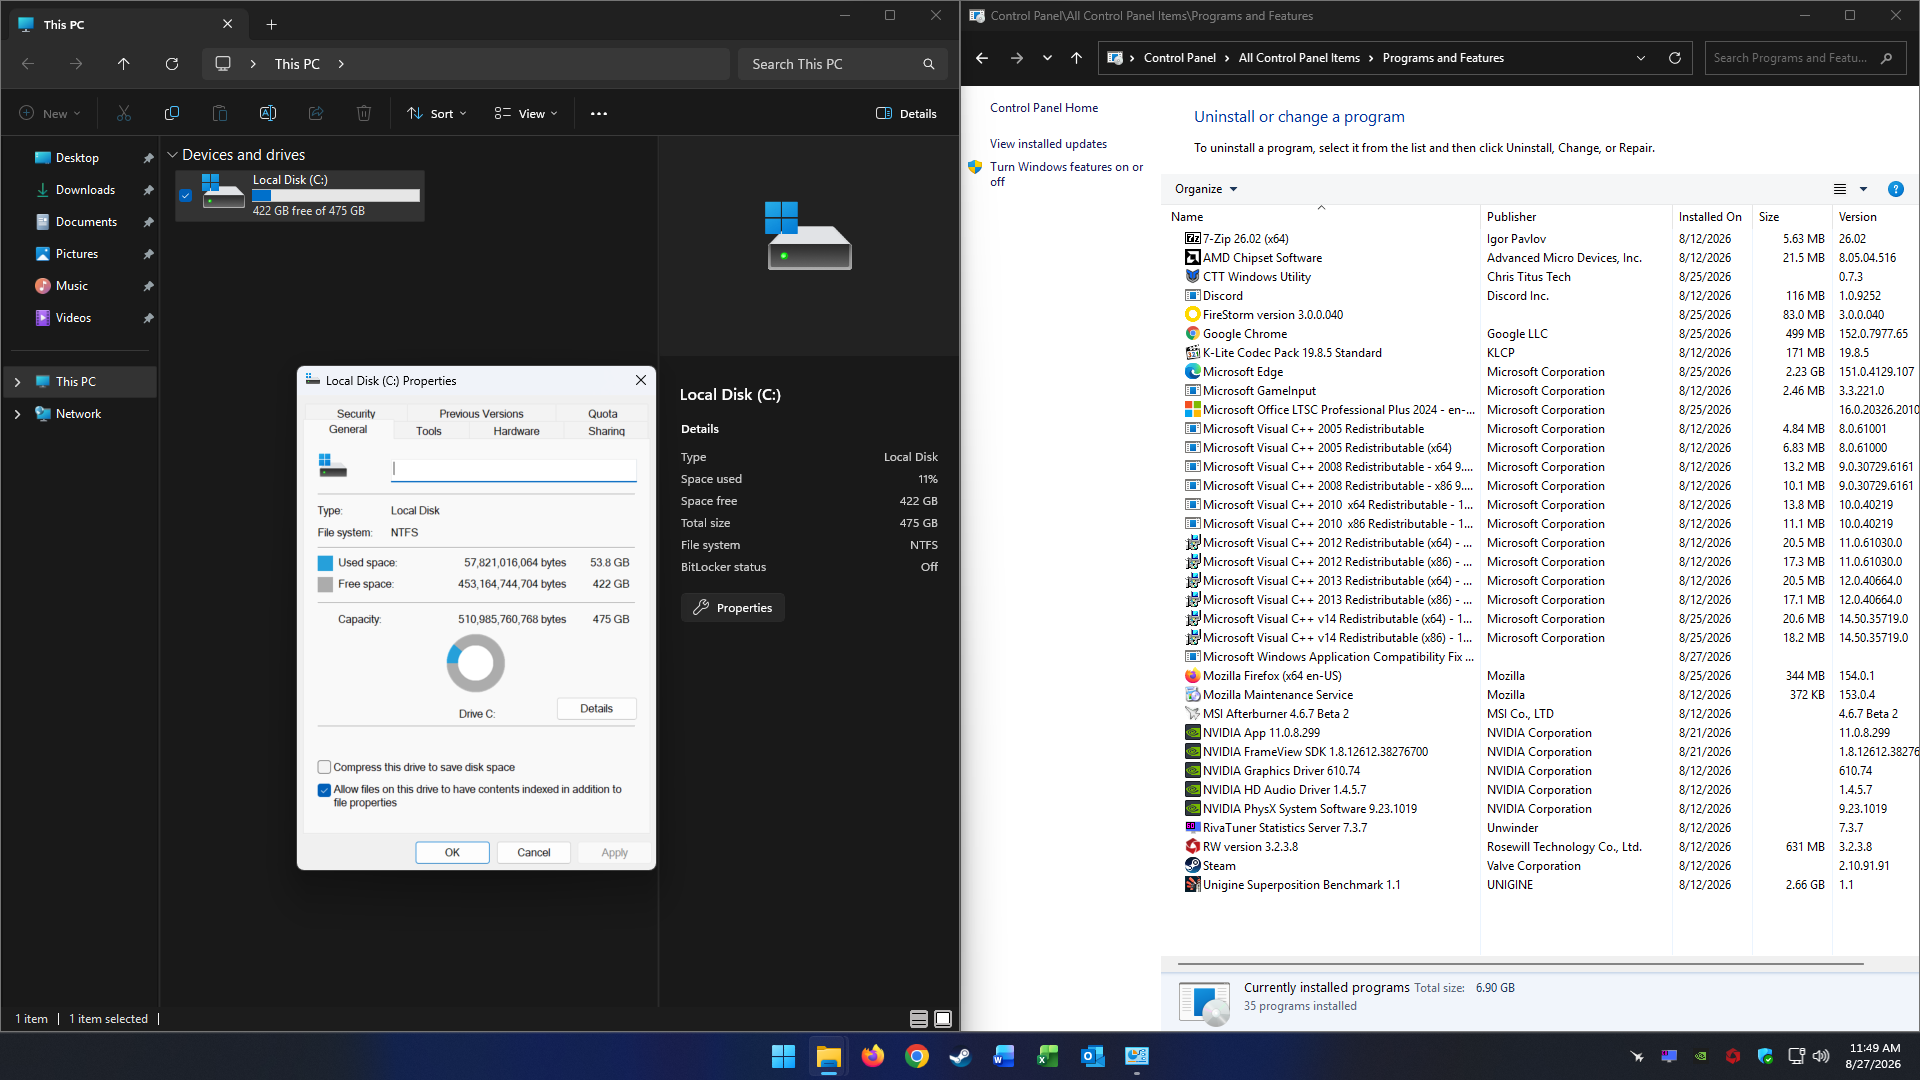
Task: Switch to the Hardware tab
Action: (x=516, y=431)
